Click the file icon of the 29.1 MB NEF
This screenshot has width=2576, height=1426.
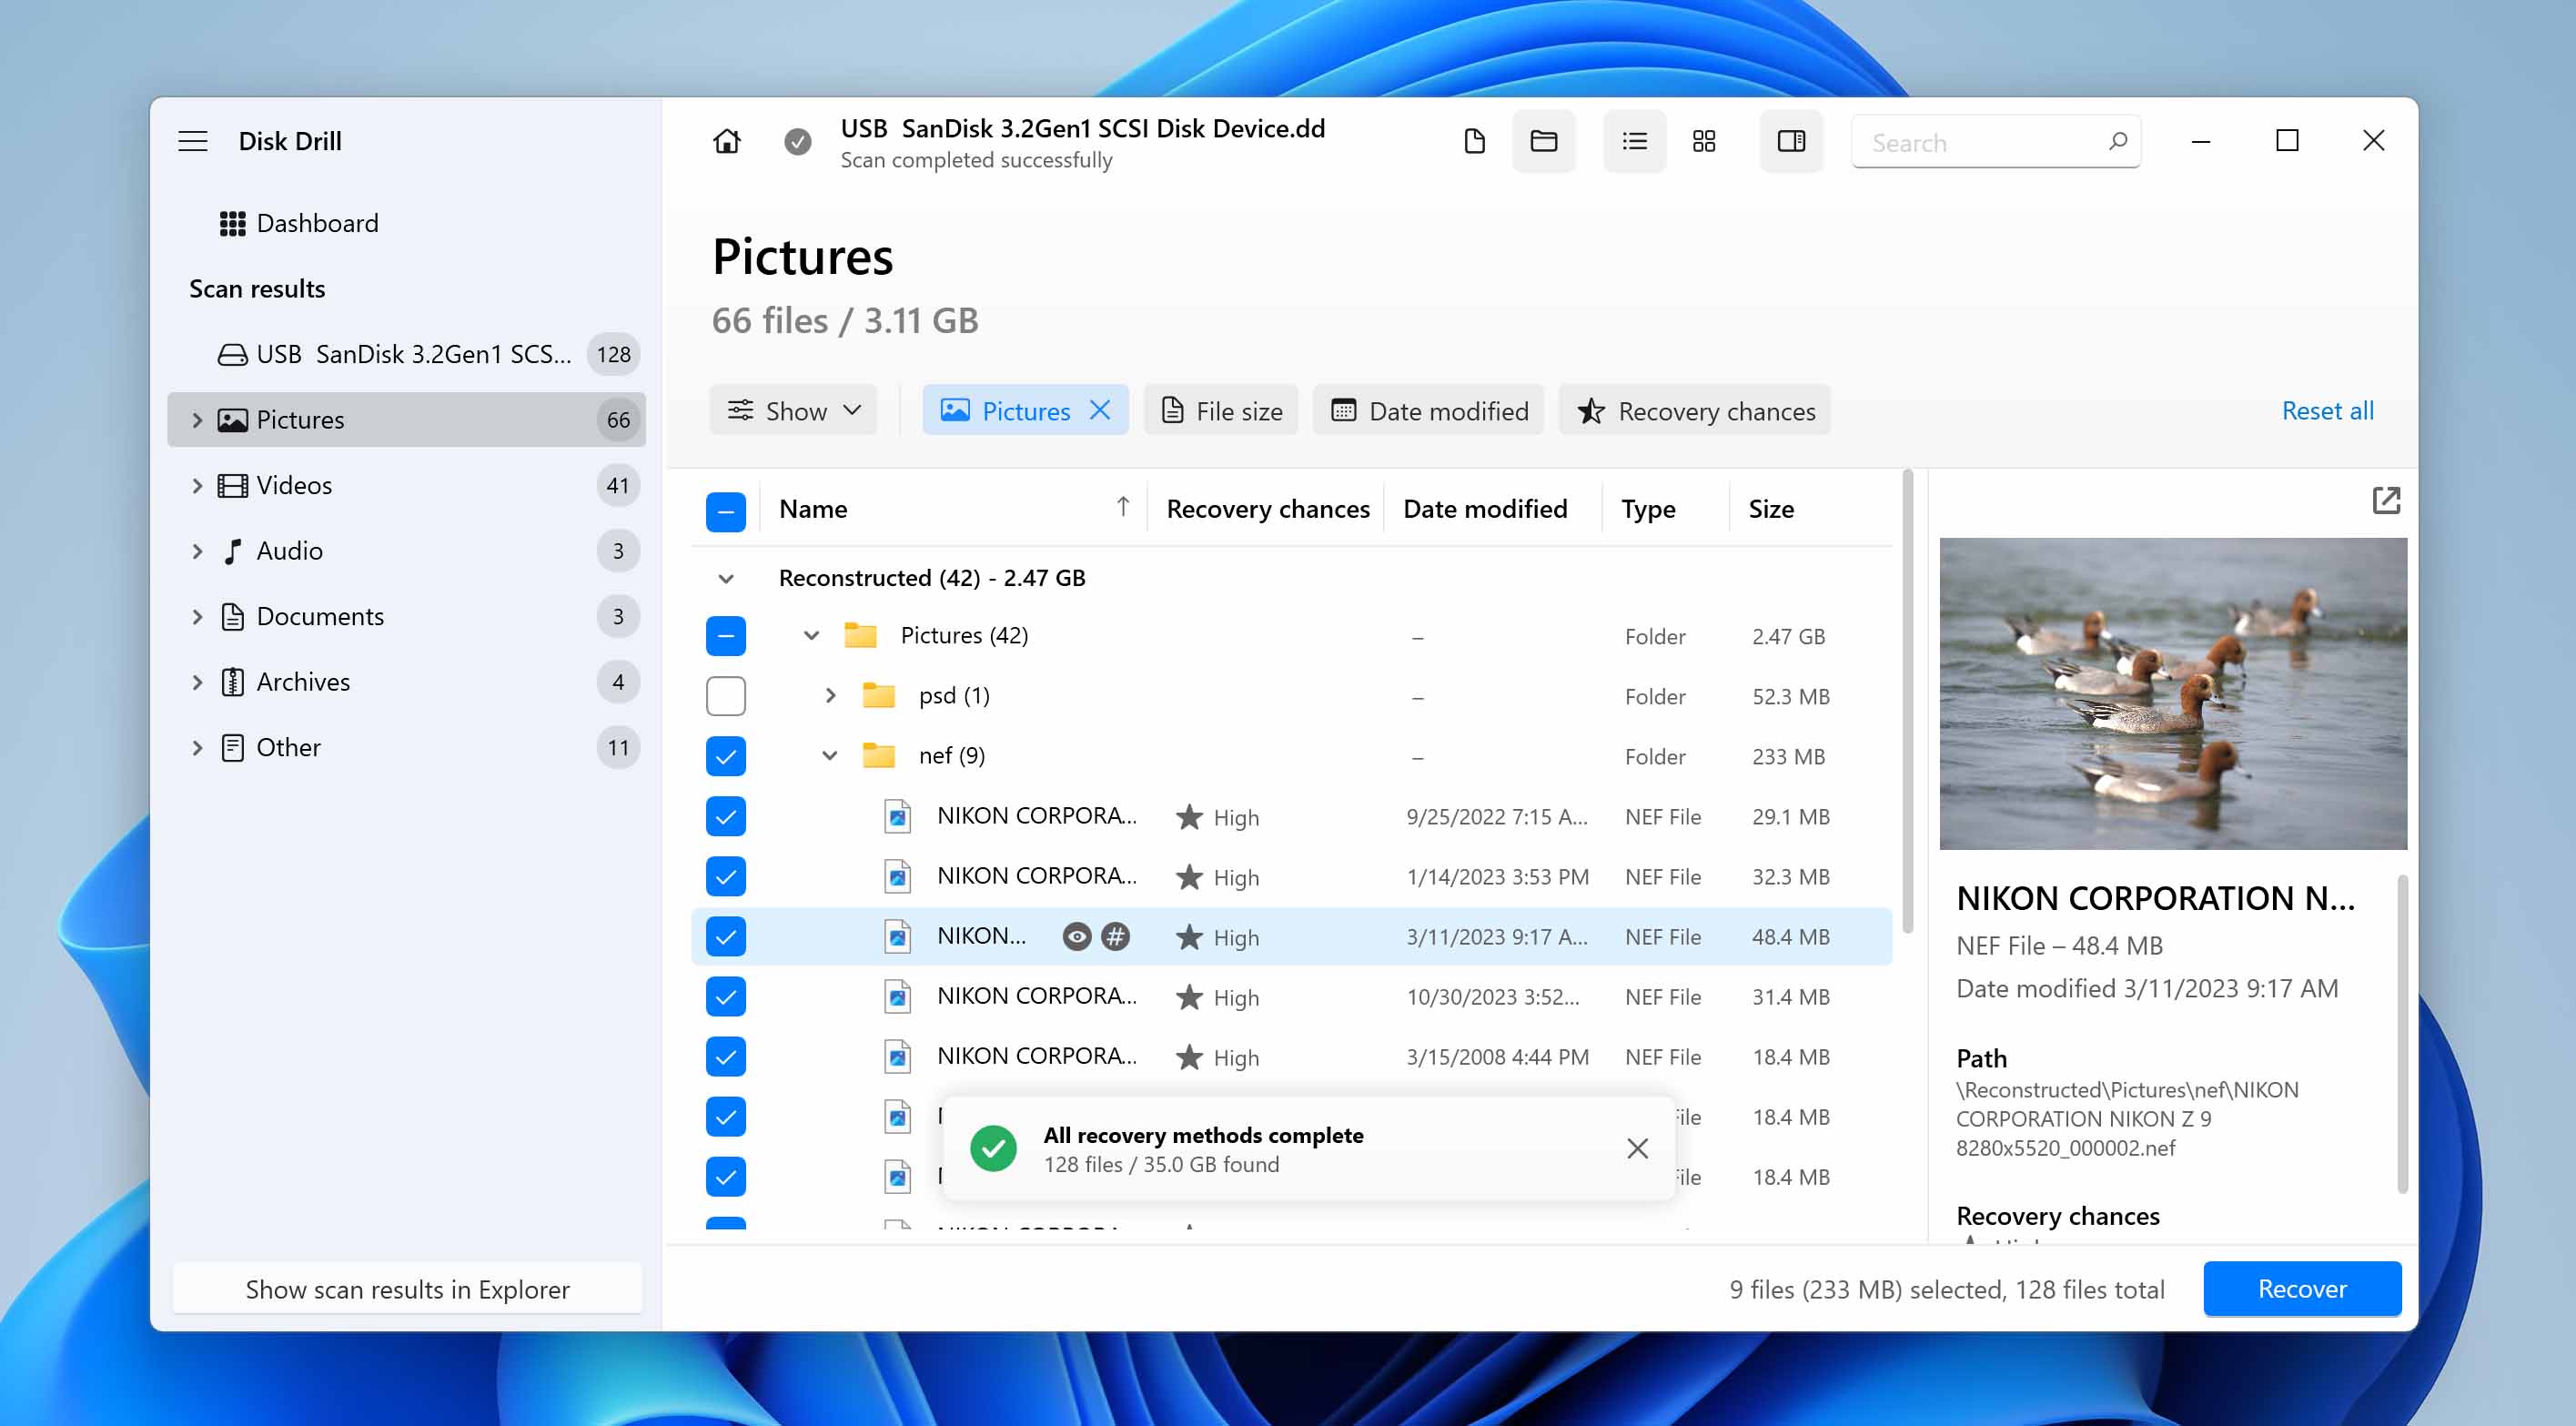coord(898,816)
